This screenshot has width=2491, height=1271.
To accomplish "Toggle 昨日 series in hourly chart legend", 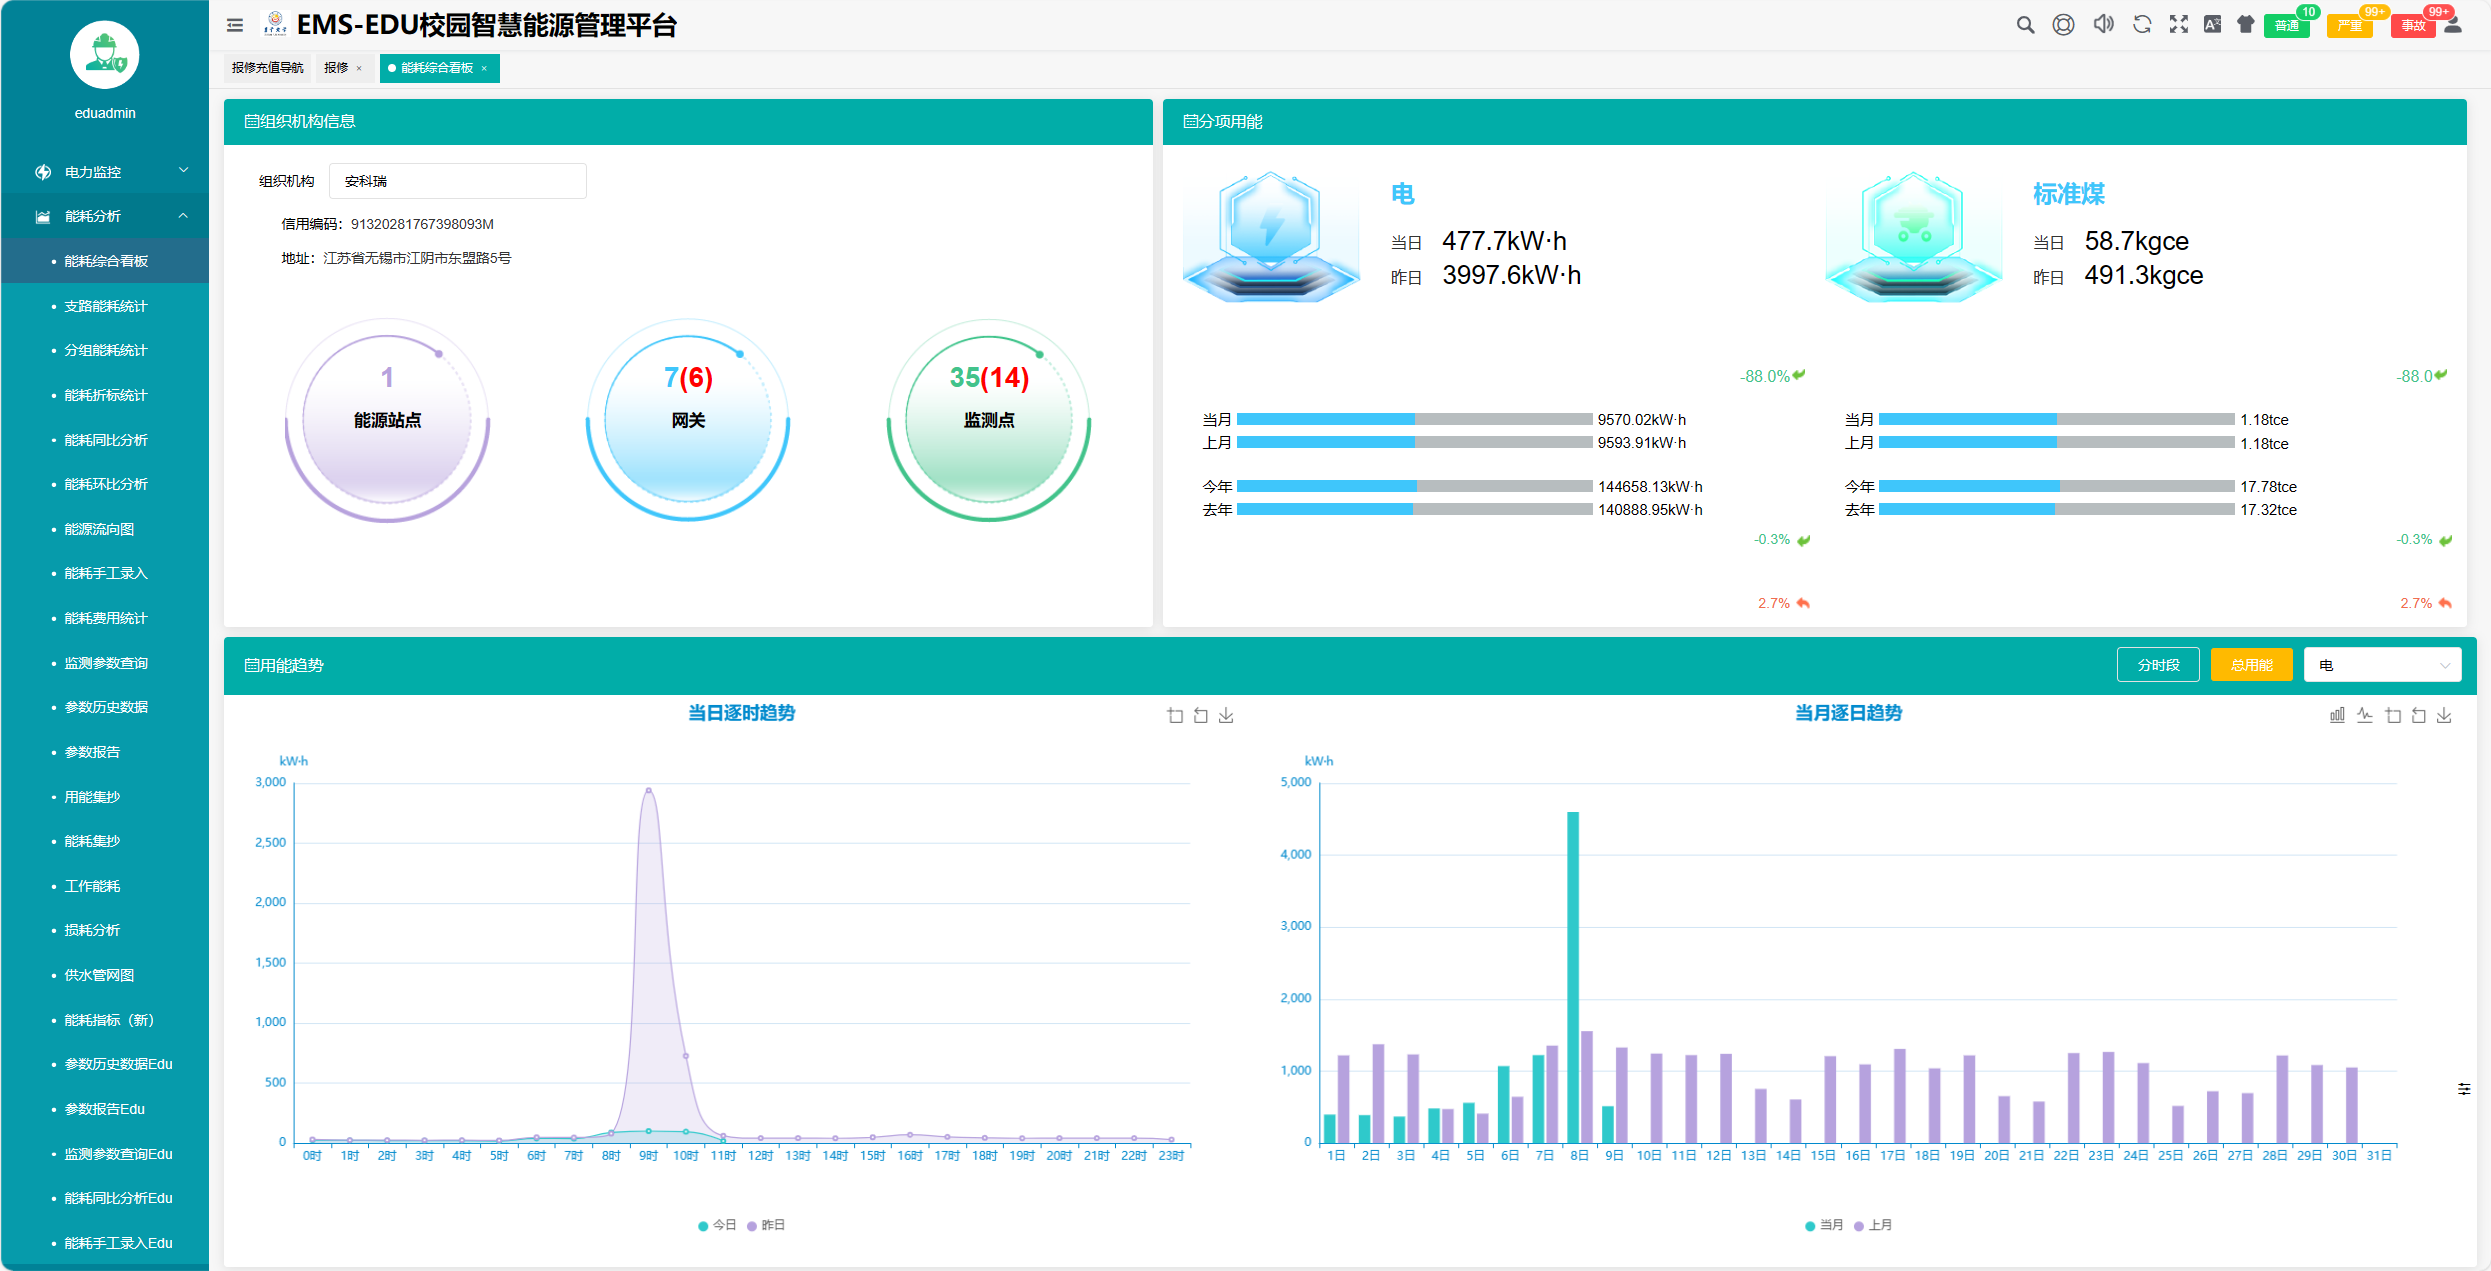I will click(766, 1225).
